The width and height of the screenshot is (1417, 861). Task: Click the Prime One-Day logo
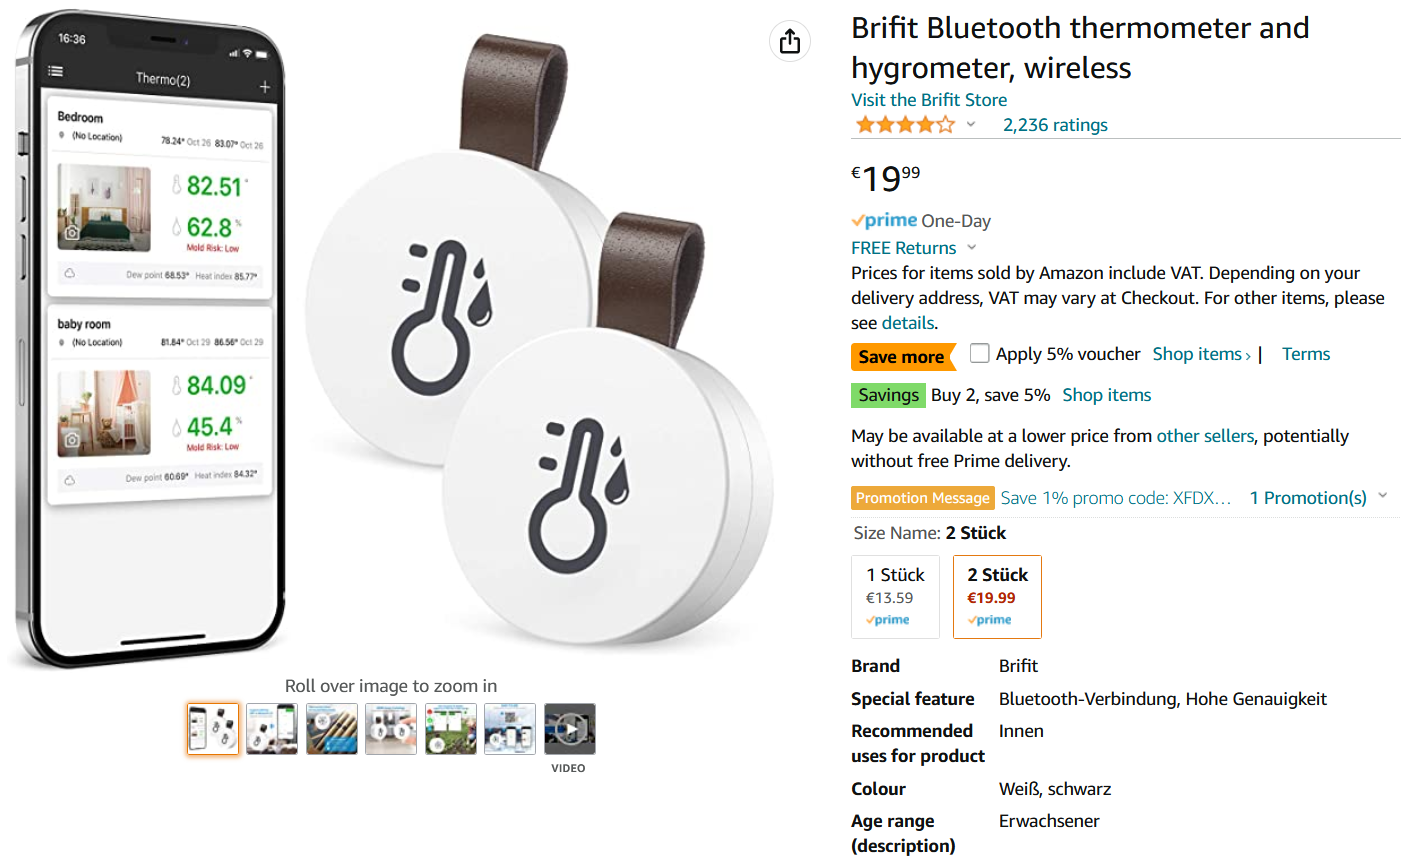point(884,221)
